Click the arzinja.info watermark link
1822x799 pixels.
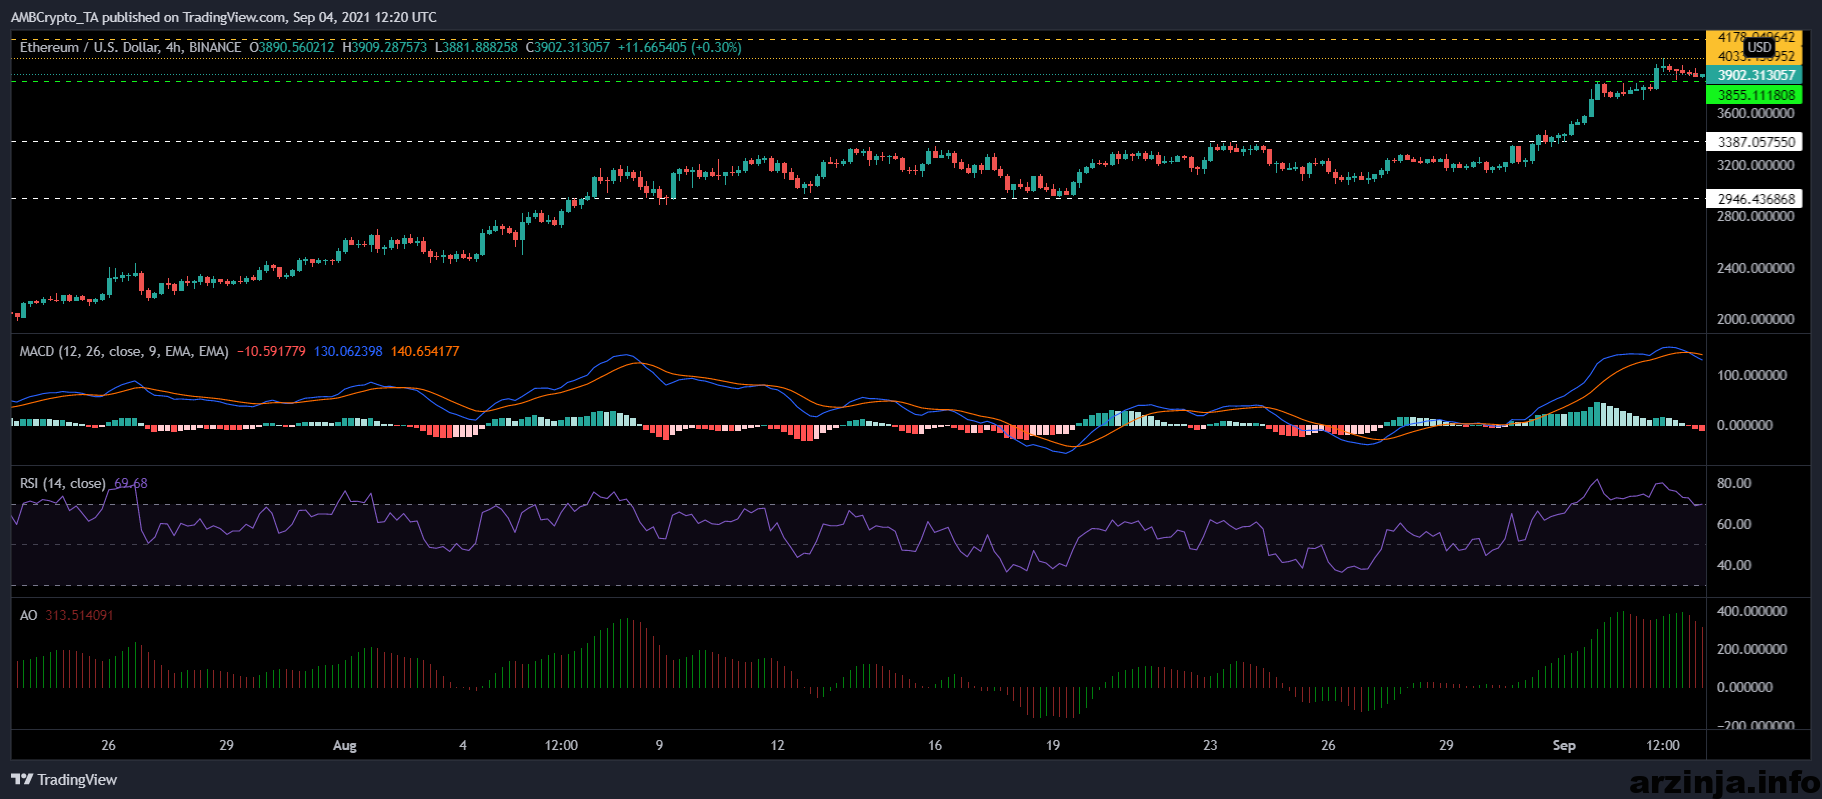tap(1725, 781)
